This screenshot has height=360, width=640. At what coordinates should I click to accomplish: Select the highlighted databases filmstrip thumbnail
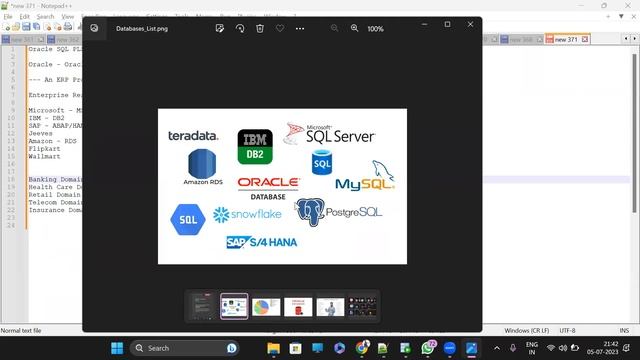coord(234,306)
